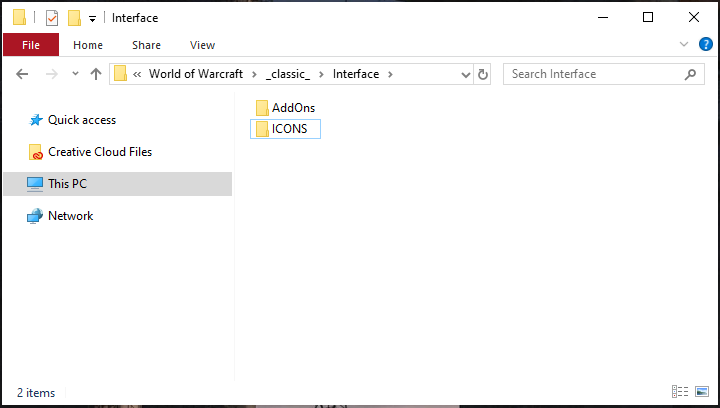The height and width of the screenshot is (408, 720).
Task: Click the search magnifier icon
Action: pos(690,74)
